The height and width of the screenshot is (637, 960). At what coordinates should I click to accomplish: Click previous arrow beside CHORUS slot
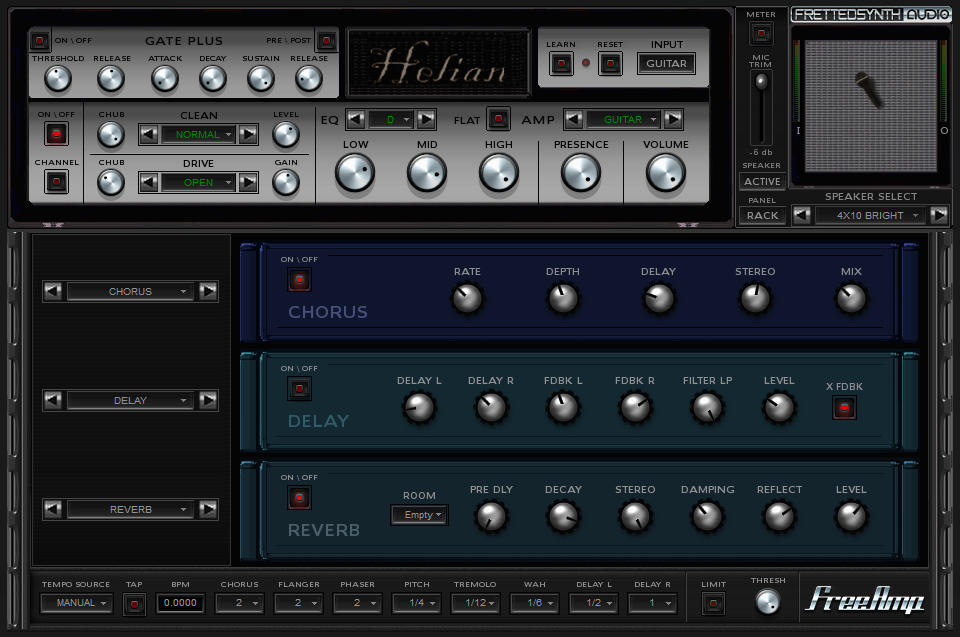point(53,292)
